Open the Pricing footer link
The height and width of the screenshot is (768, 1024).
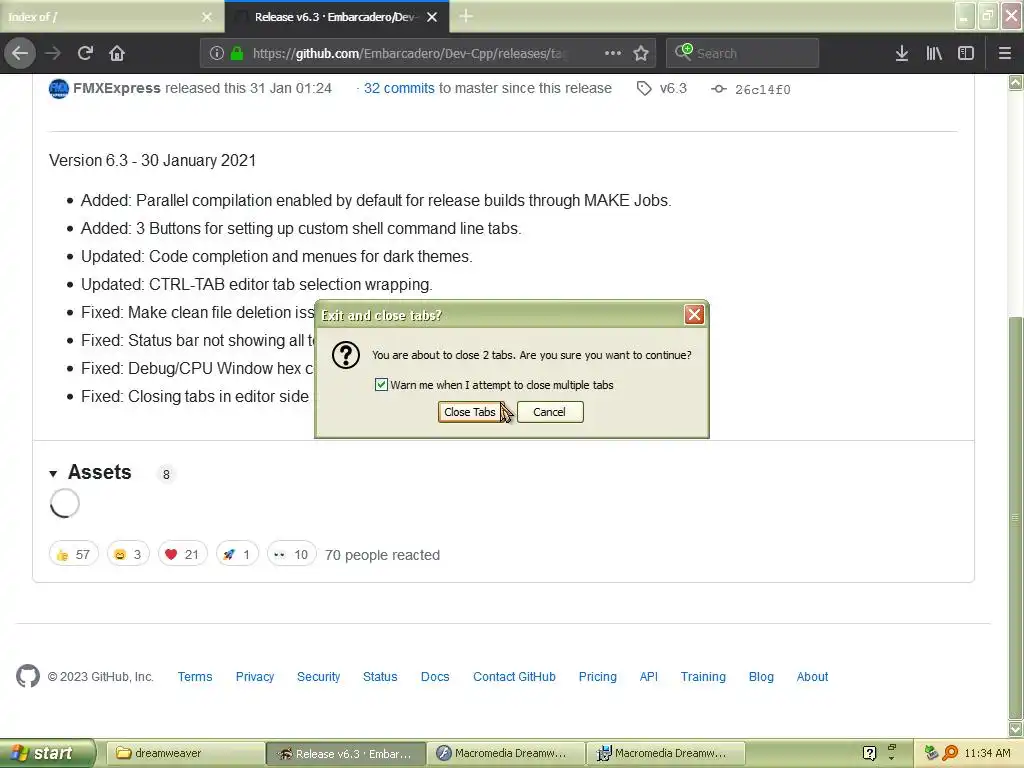coord(598,677)
